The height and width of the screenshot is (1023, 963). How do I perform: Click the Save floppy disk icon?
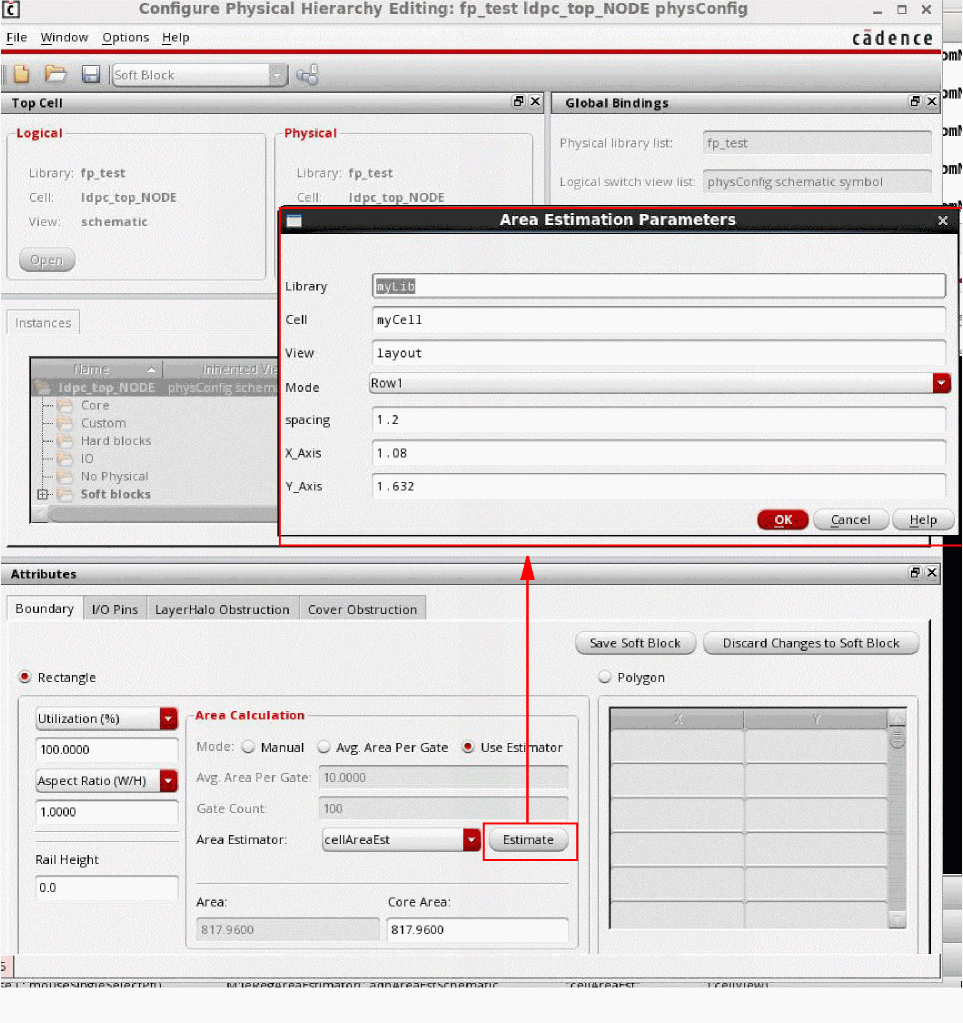90,75
